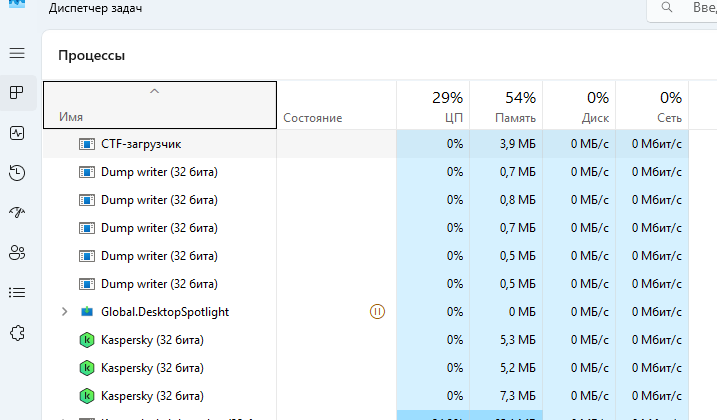Click the suspended status icon for Global.DesktopSpotlight
Screen dimensions: 717x420
377,312
